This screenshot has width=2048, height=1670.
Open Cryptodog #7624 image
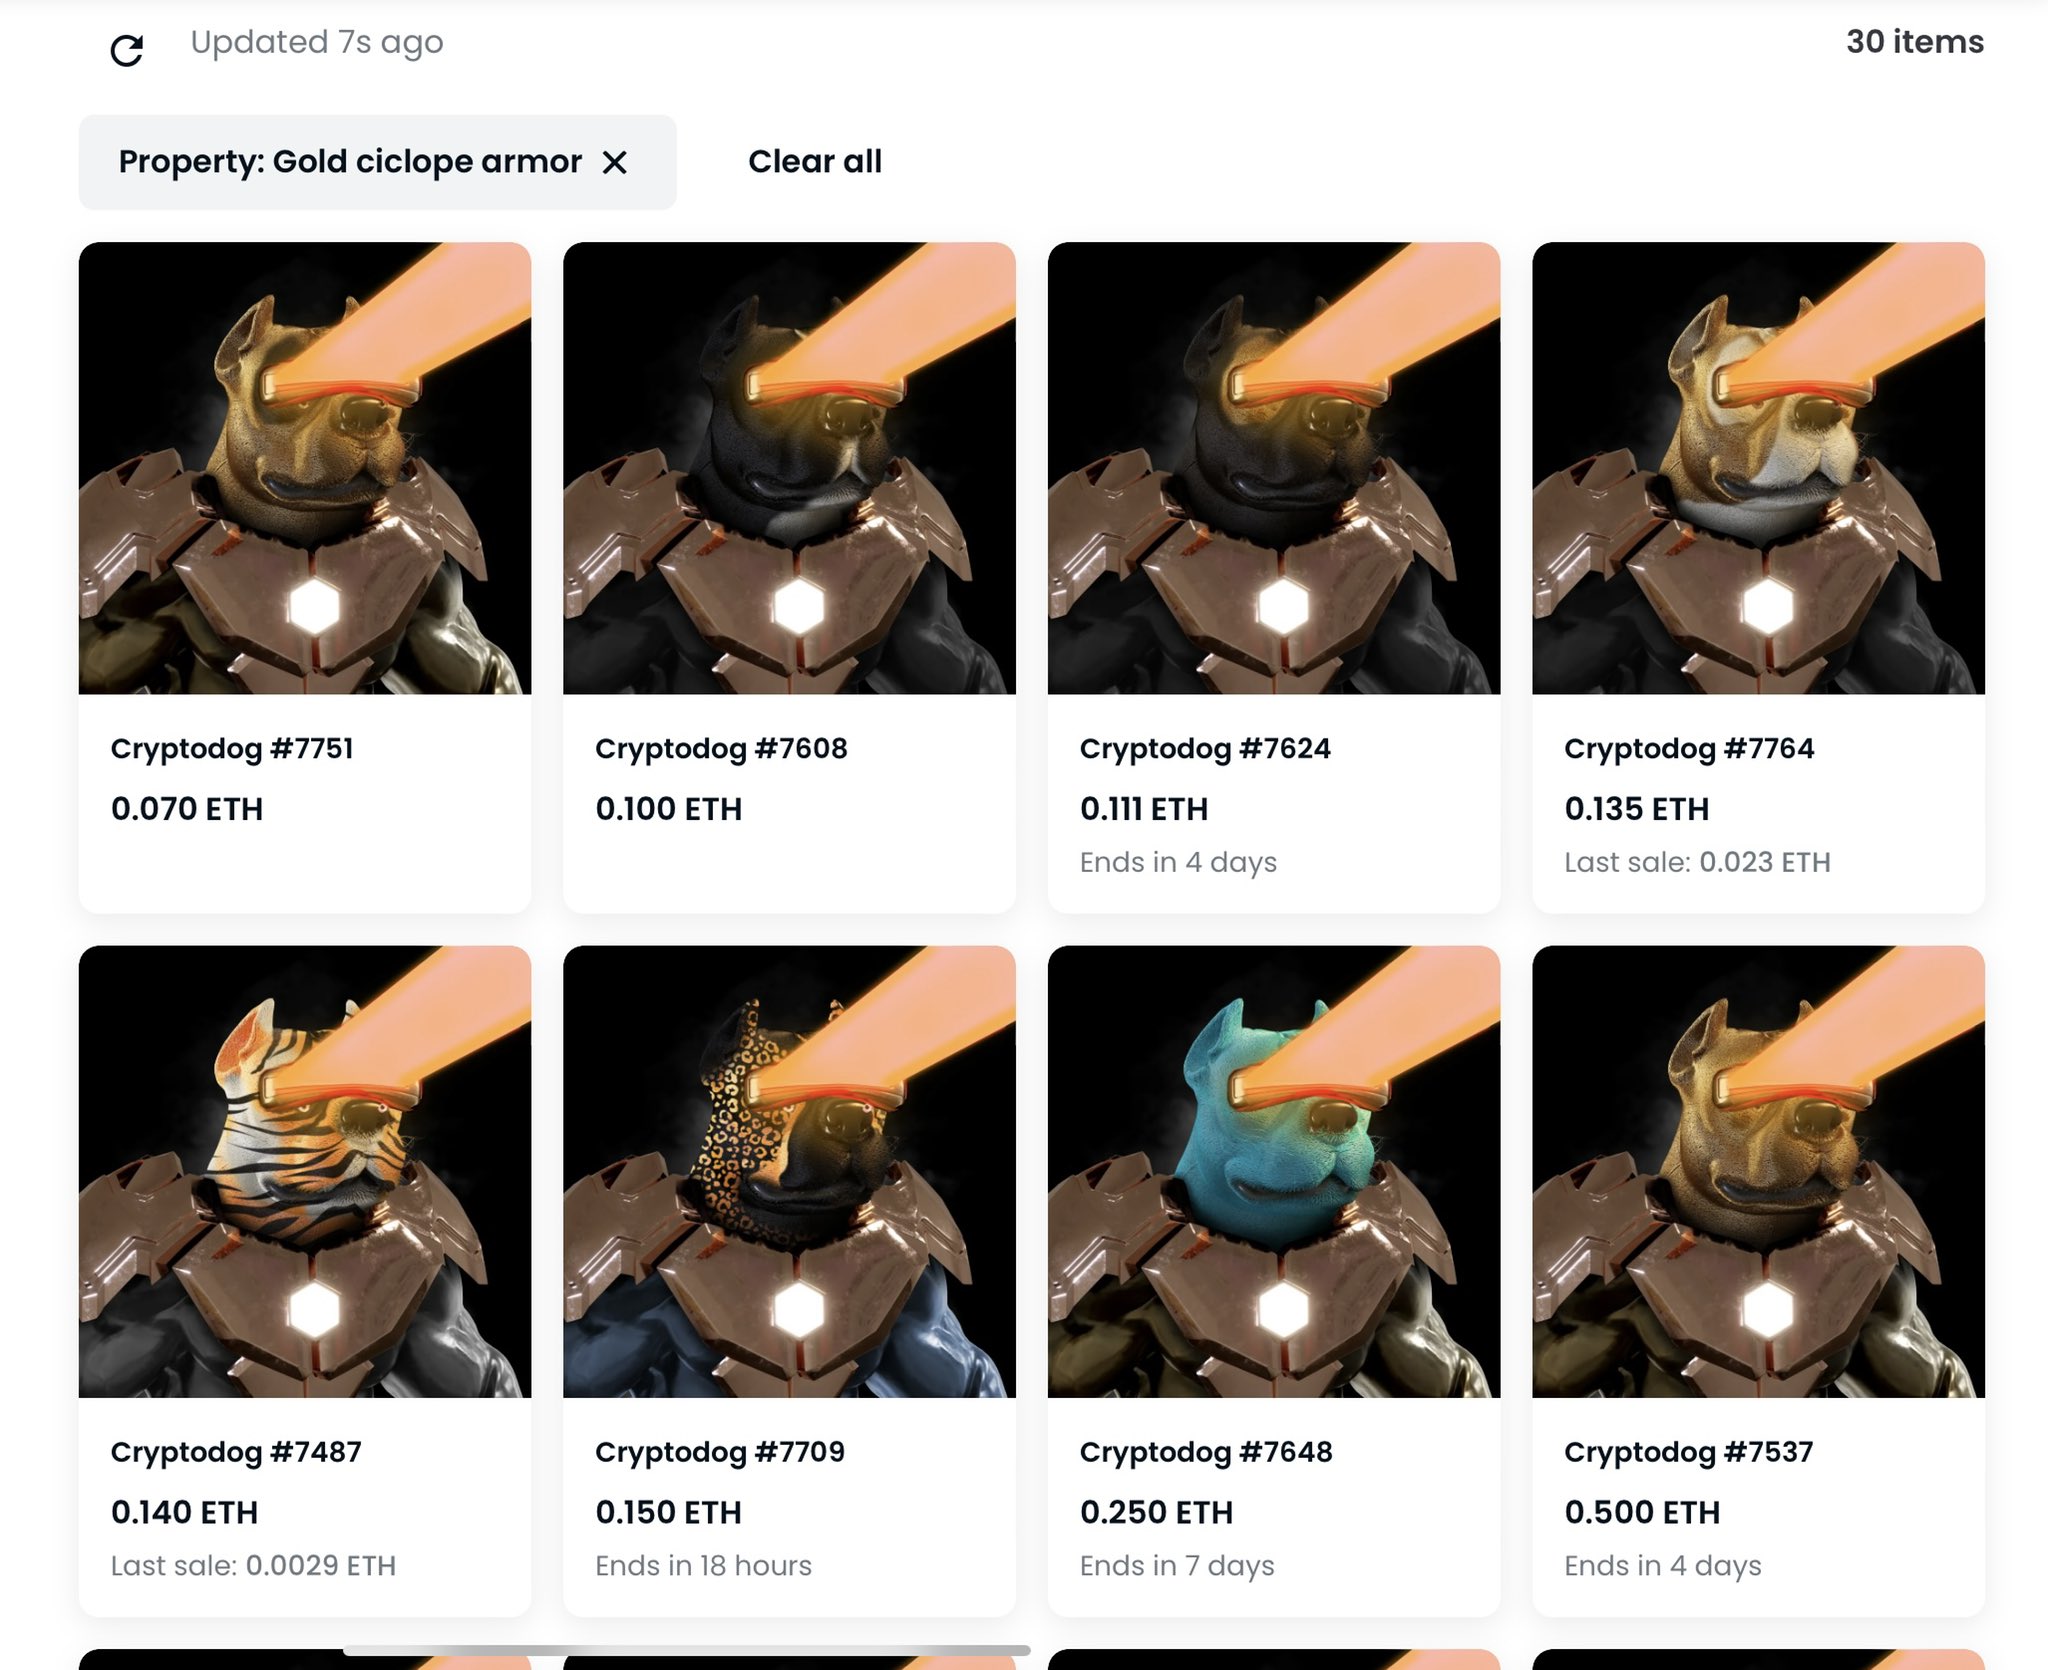(x=1274, y=468)
